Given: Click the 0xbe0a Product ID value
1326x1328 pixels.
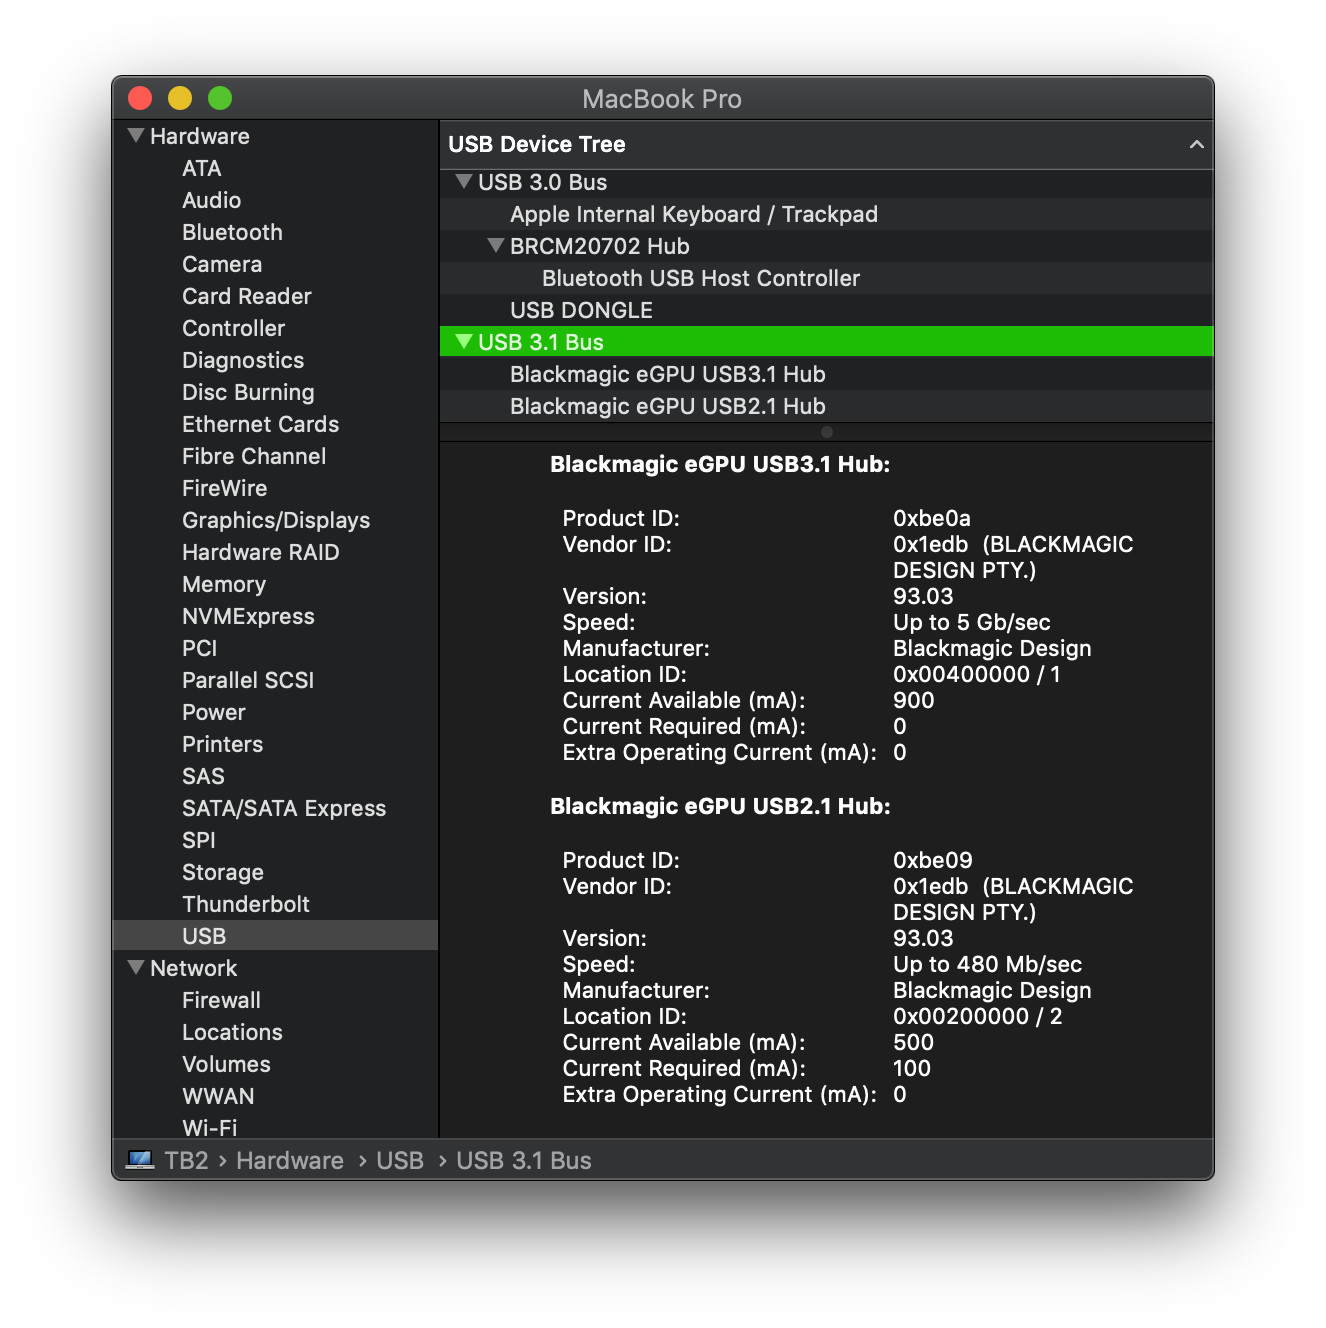Looking at the screenshot, I should click(932, 518).
